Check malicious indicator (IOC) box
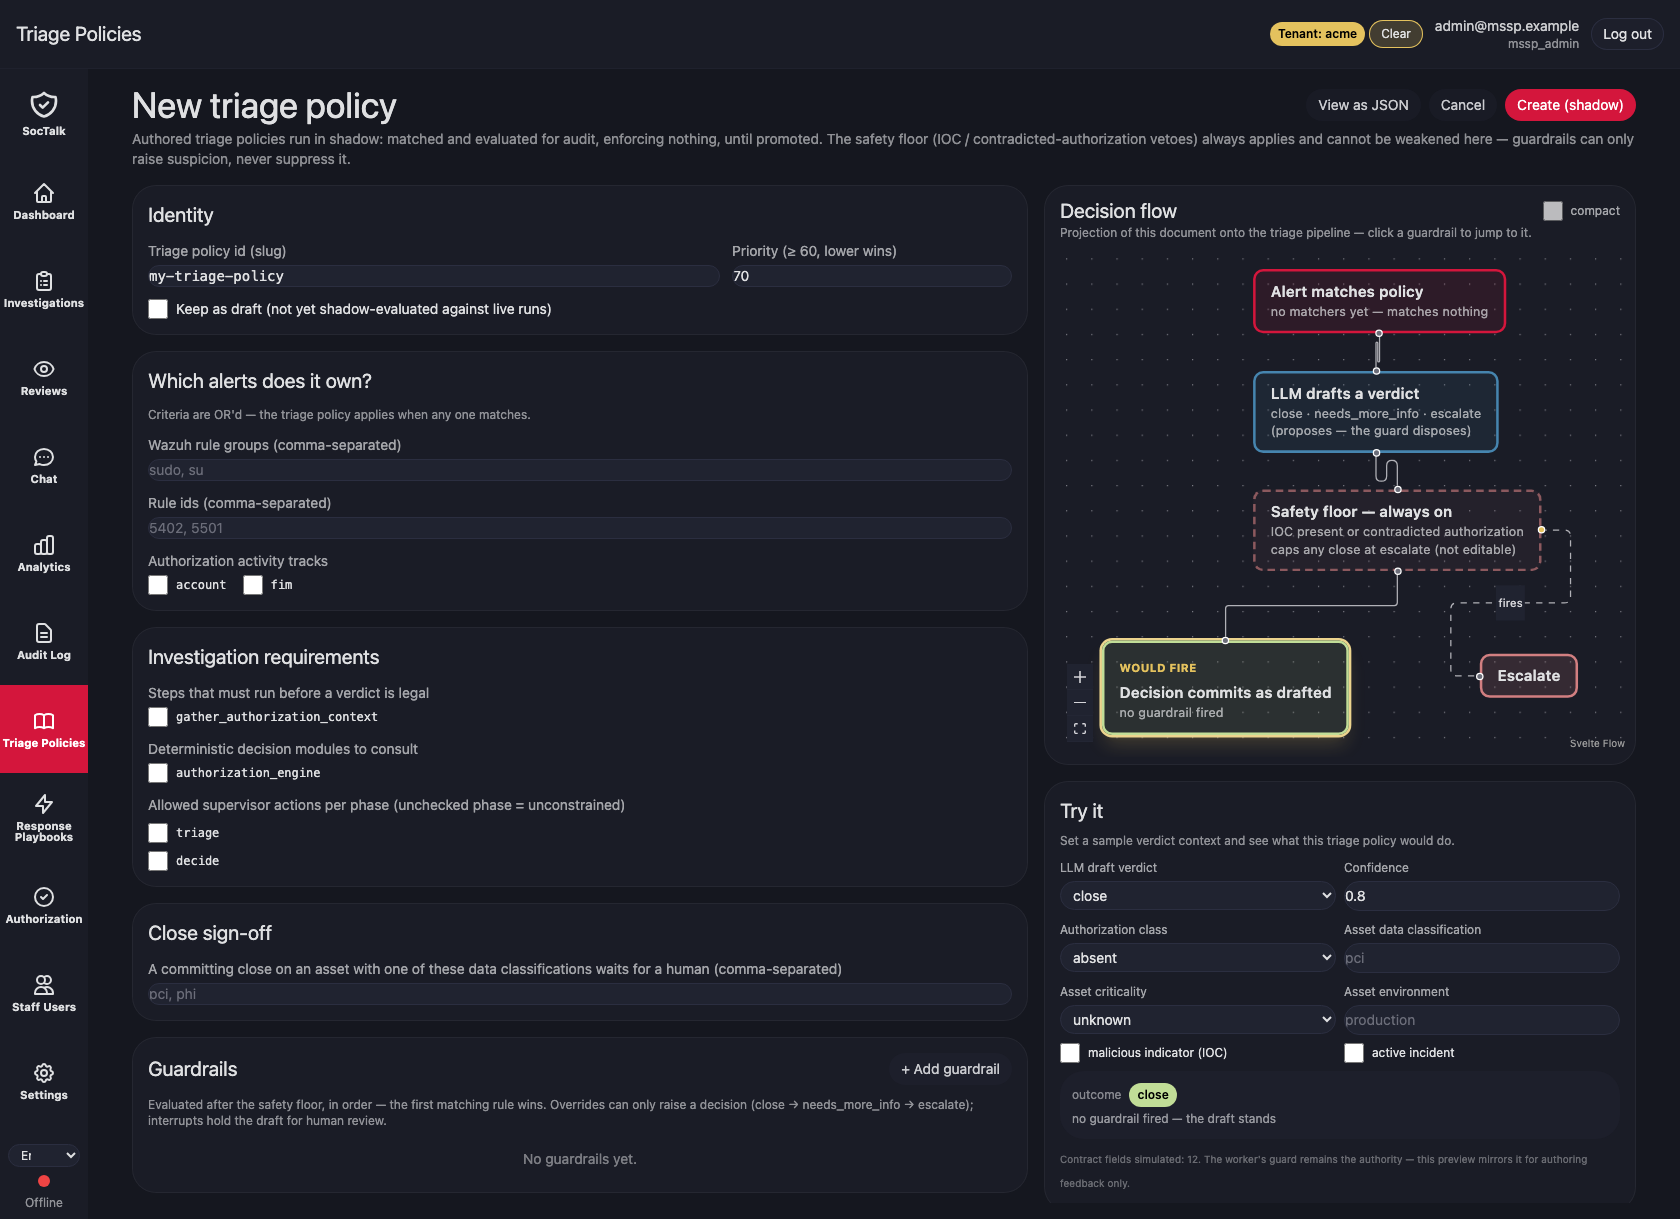This screenshot has width=1680, height=1219. (1070, 1053)
